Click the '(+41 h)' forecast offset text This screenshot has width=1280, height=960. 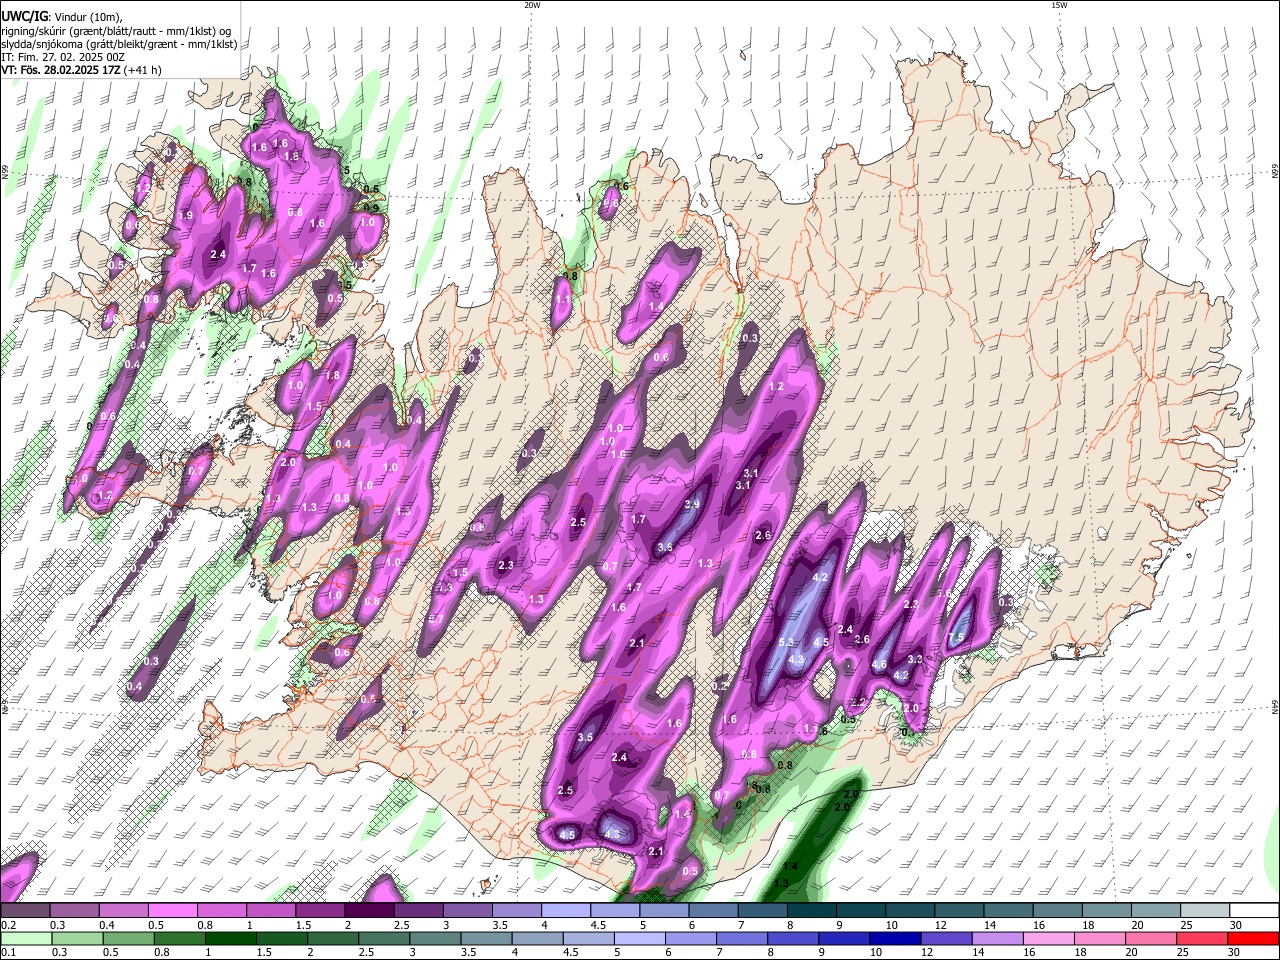point(143,70)
